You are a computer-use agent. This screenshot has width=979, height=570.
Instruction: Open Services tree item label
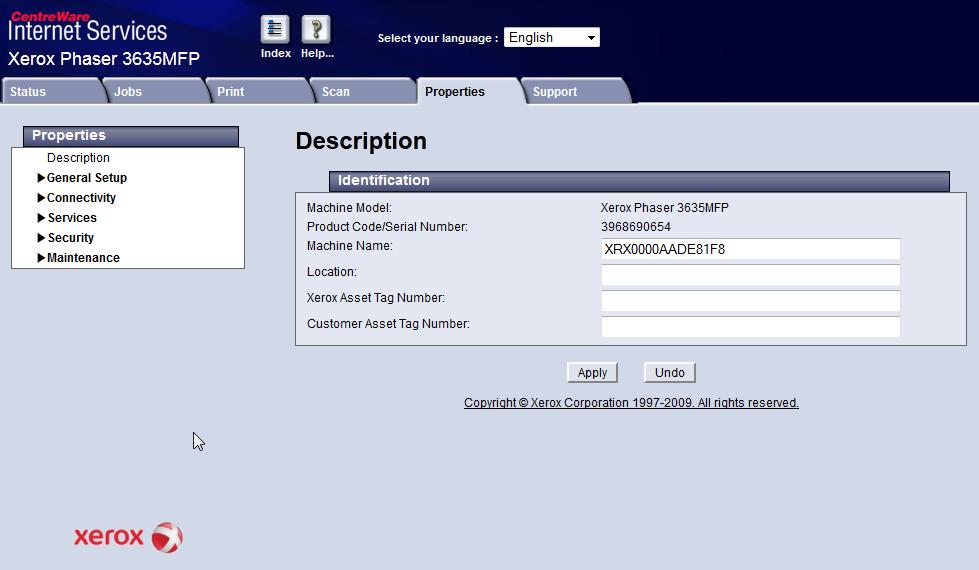tap(72, 218)
